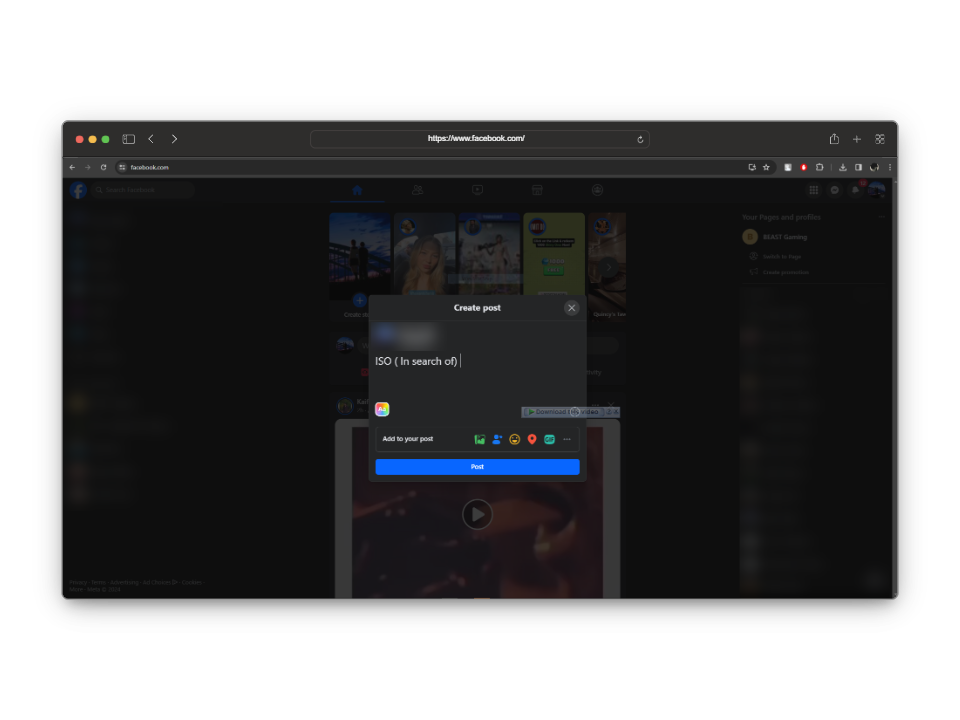This screenshot has height=720, width=960.
Task: Show Safari tab overview
Action: [880, 139]
